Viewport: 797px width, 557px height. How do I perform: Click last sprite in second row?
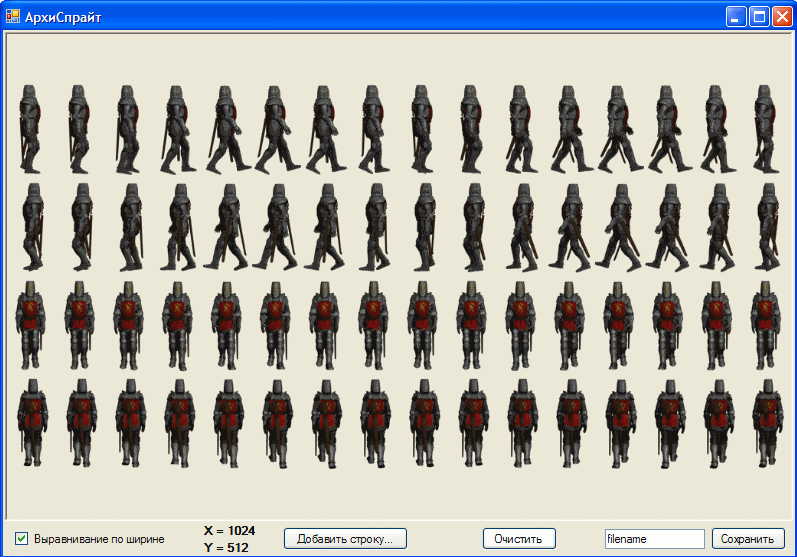tap(768, 227)
